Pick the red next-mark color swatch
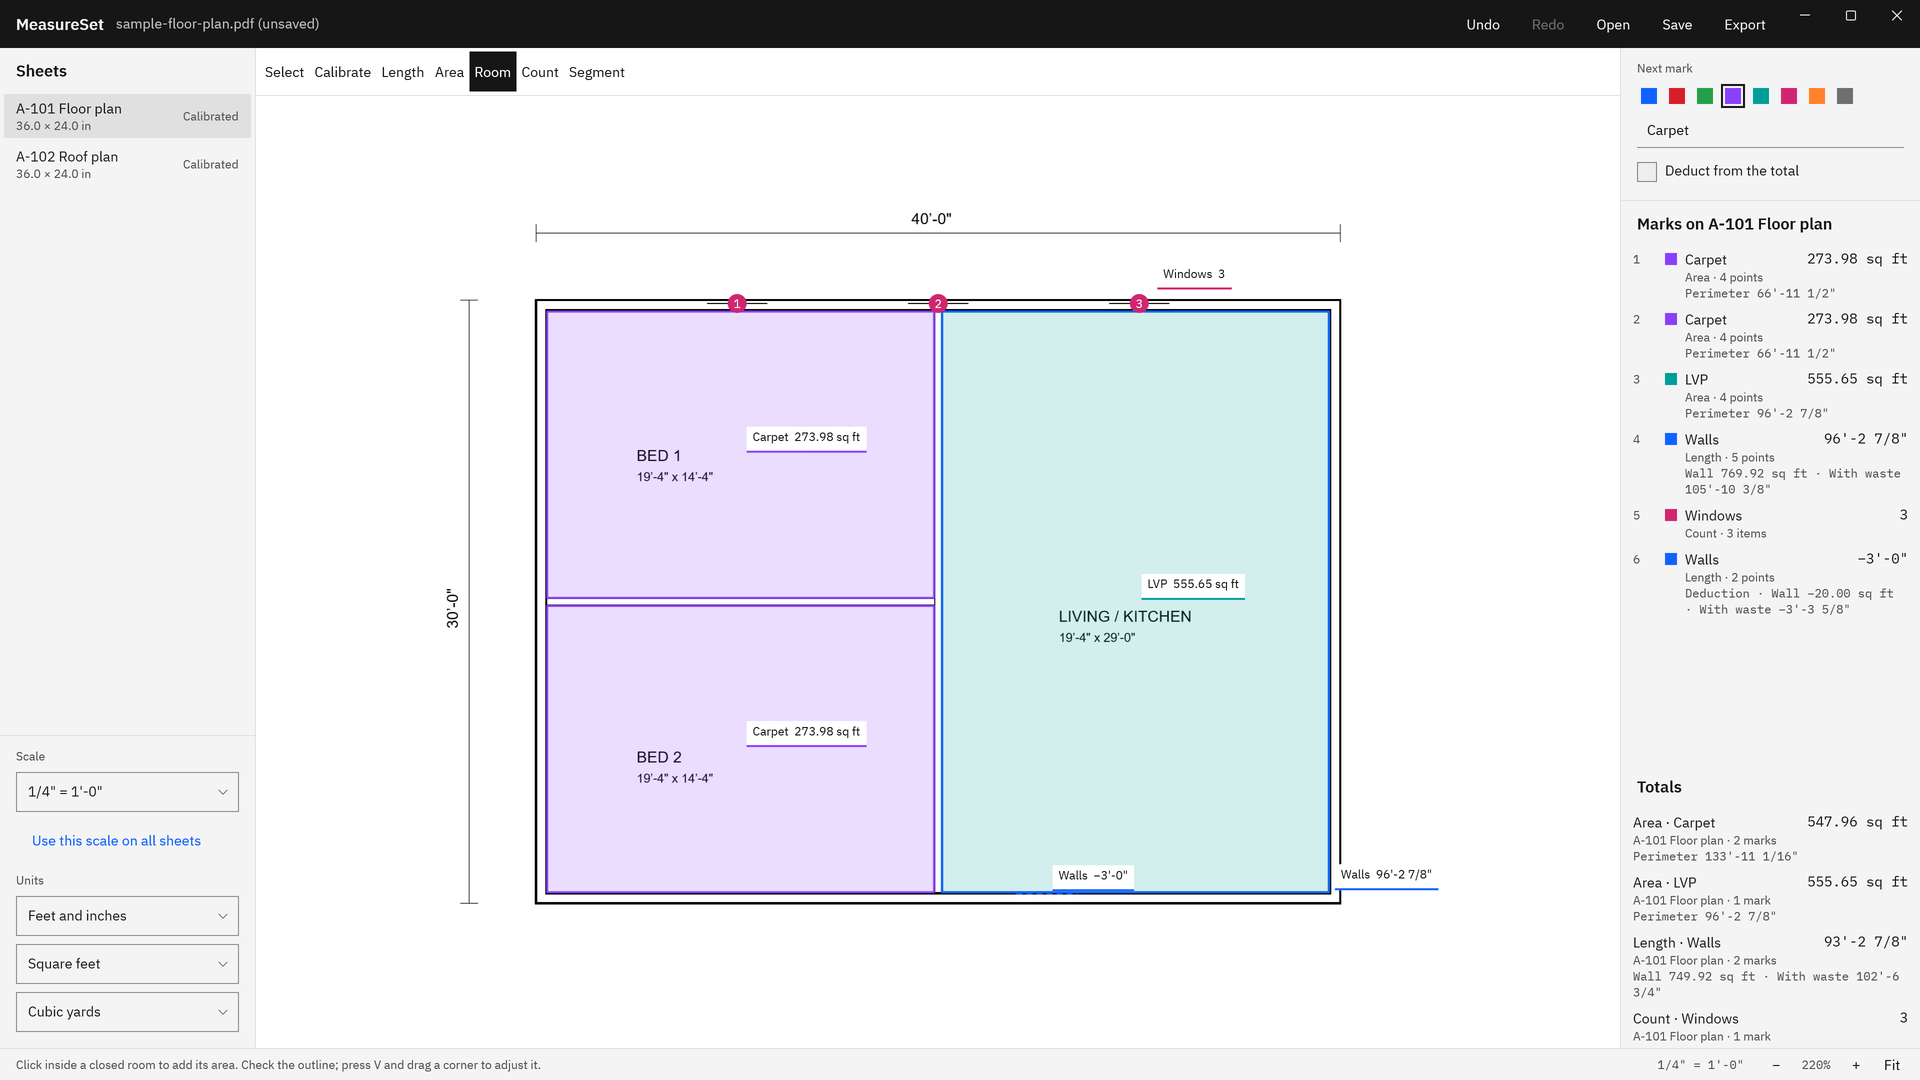 point(1677,96)
